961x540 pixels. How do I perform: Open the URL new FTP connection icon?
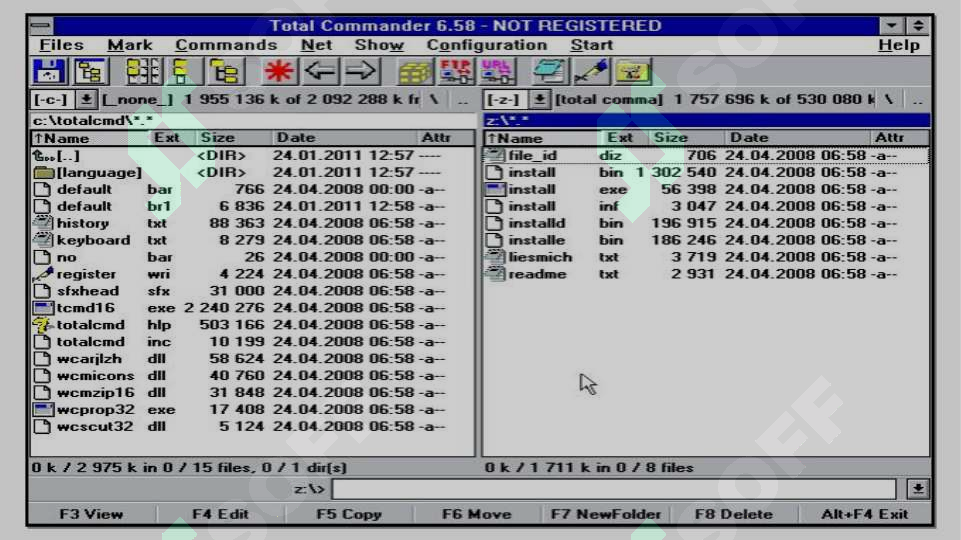pos(496,71)
